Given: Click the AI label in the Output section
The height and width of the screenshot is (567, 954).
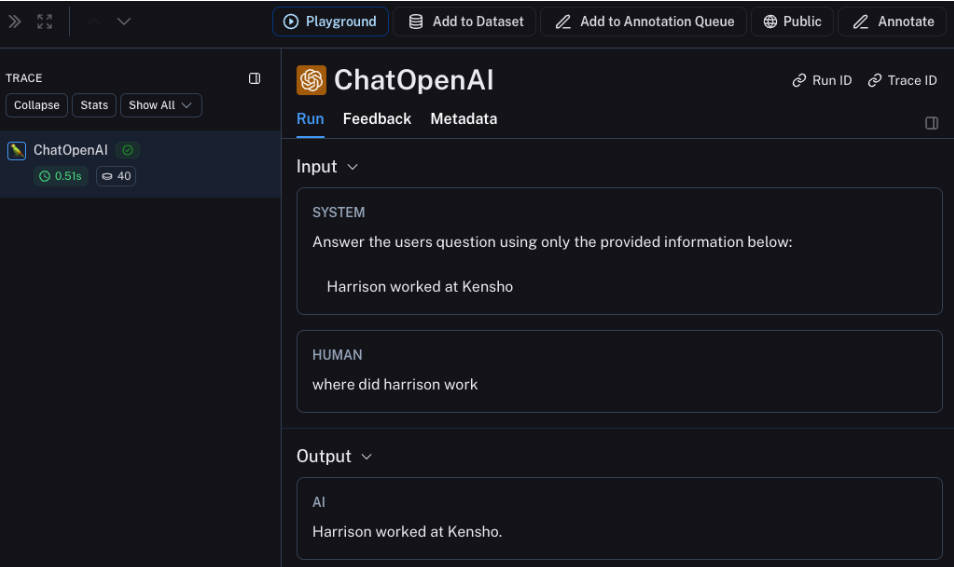Looking at the screenshot, I should [319, 503].
